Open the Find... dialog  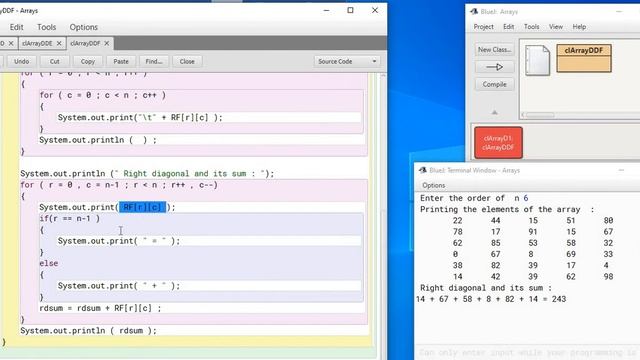[x=154, y=61]
